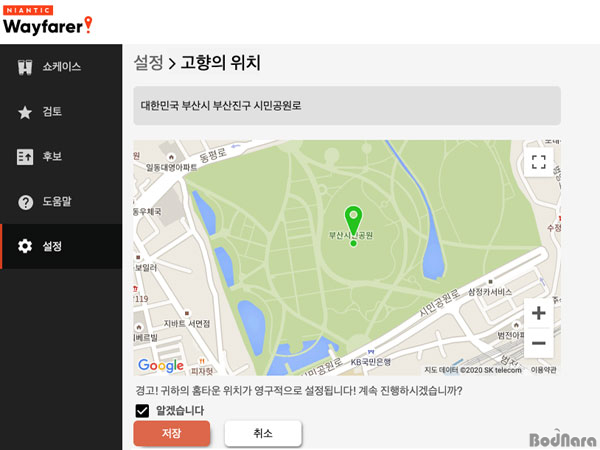Click the KB국민은행 map label
The image size is (600, 450).
371,362
